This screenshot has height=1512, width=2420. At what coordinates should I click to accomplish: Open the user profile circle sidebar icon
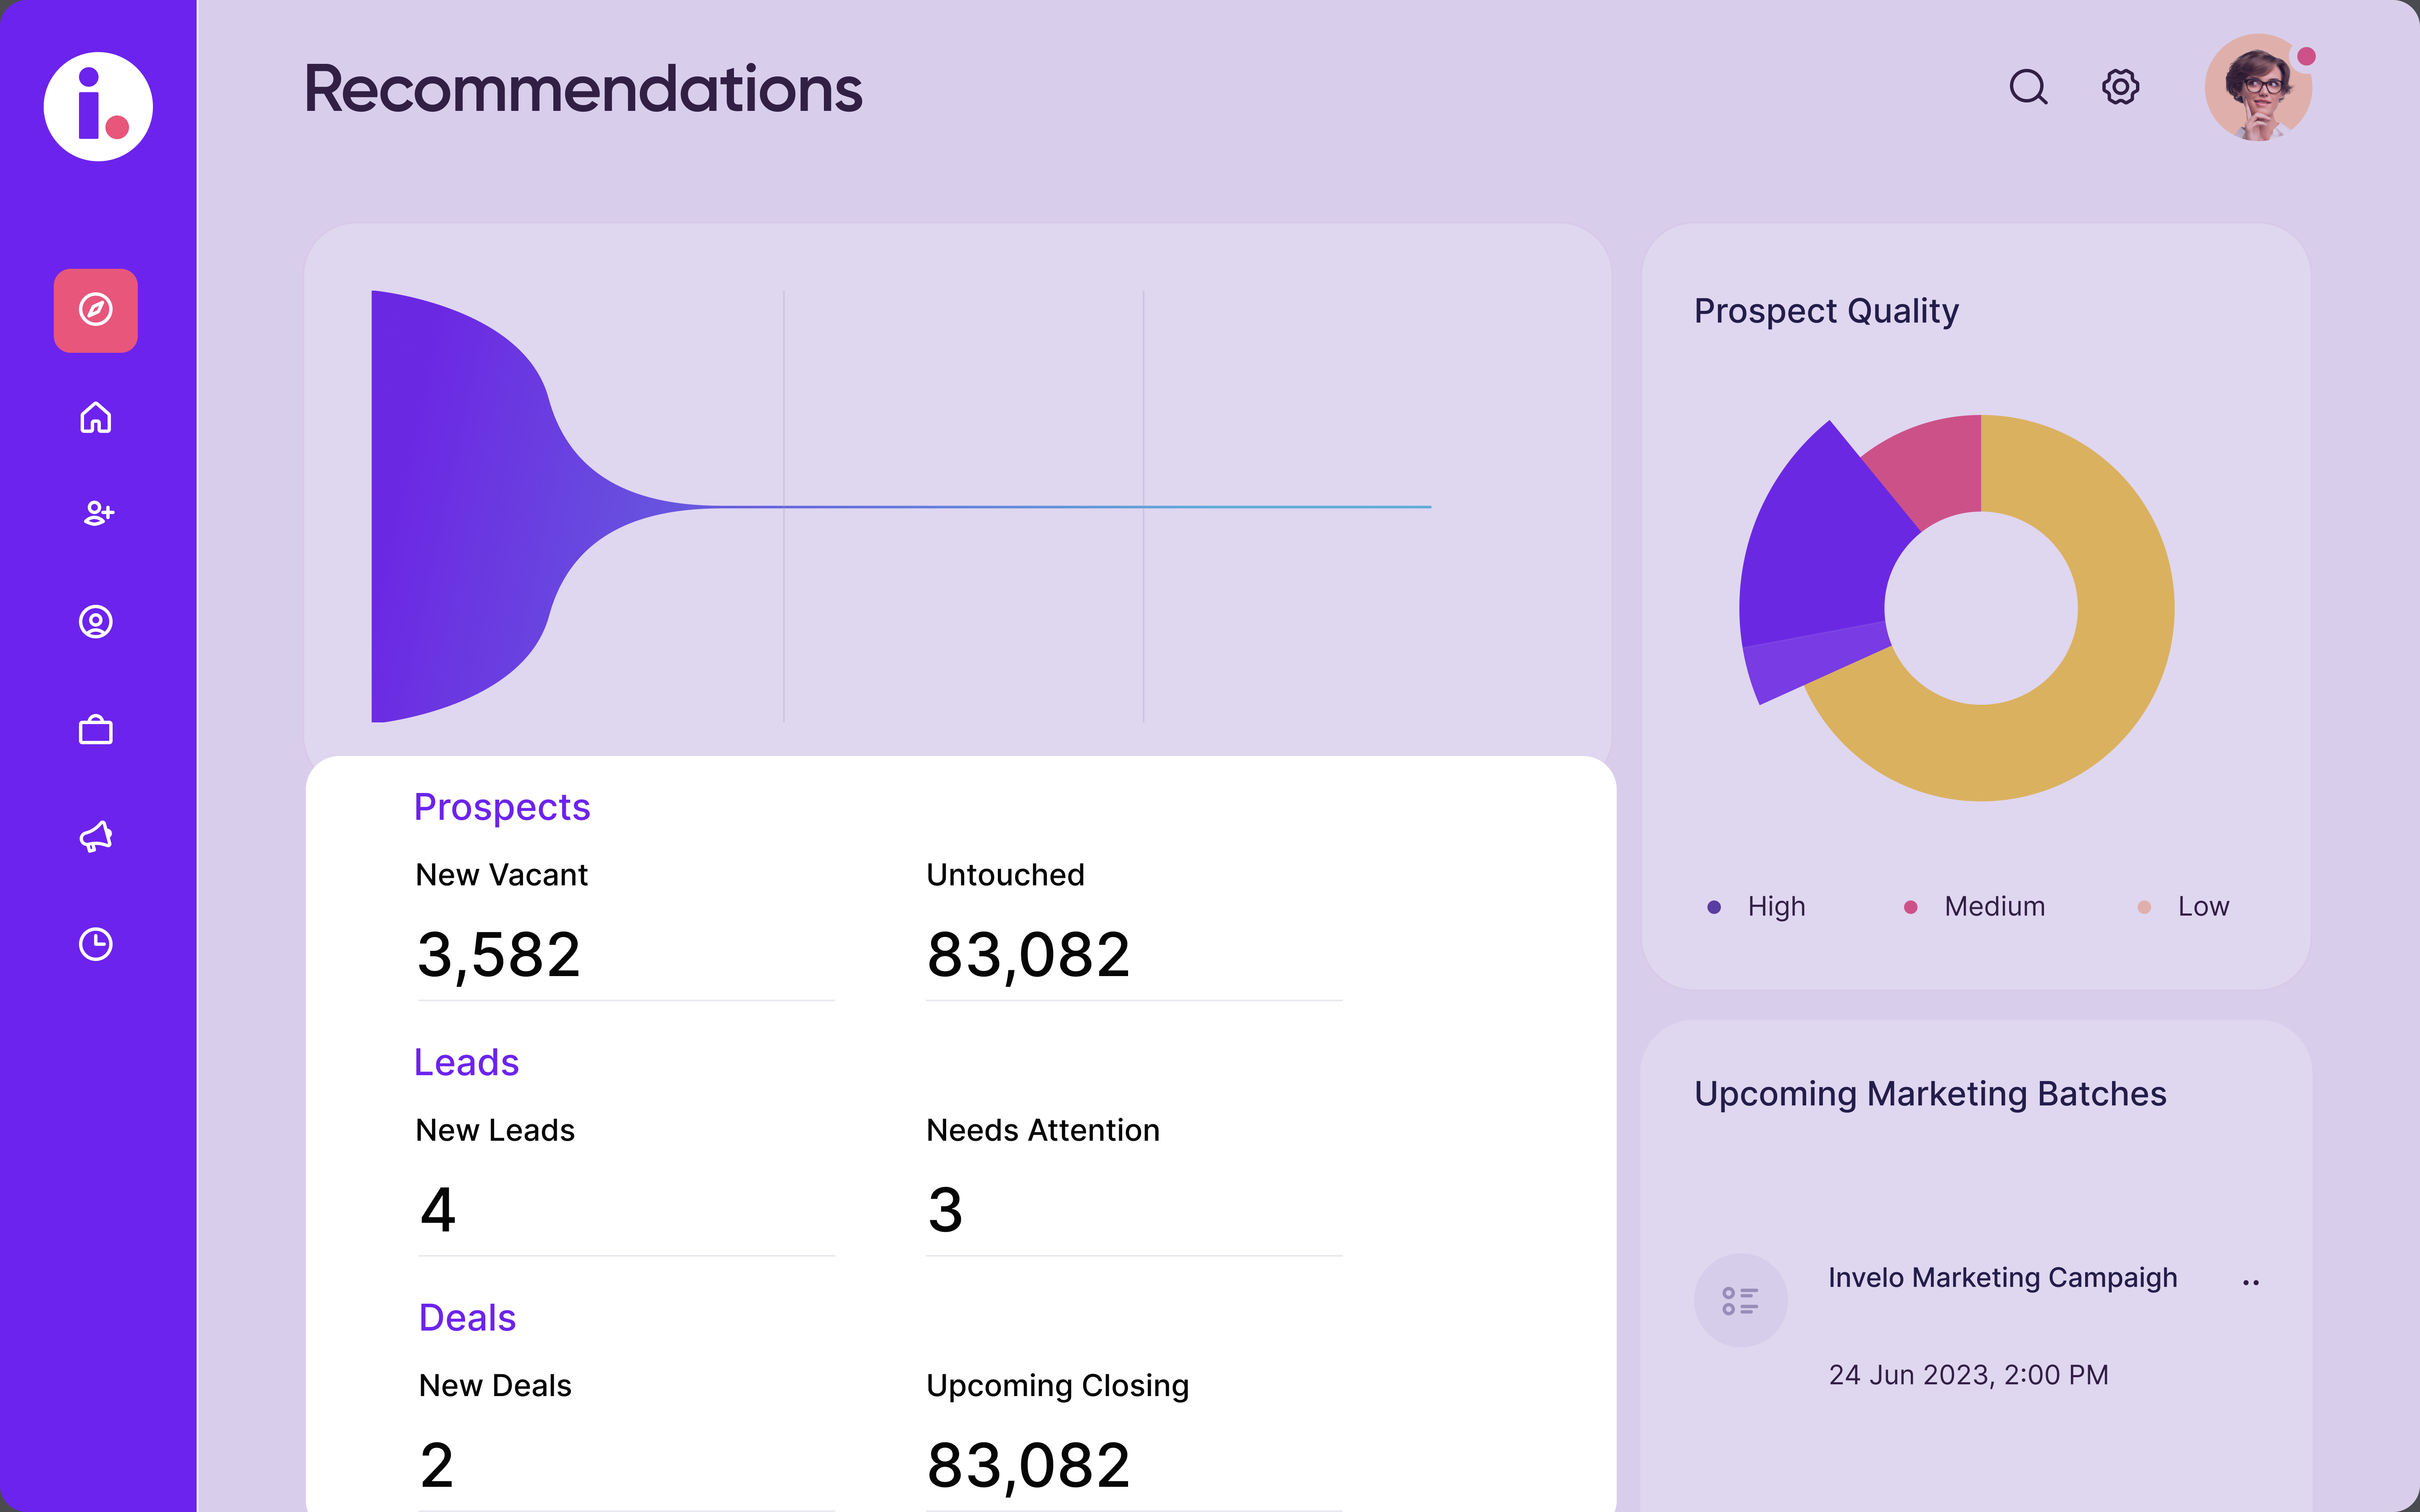(x=95, y=622)
